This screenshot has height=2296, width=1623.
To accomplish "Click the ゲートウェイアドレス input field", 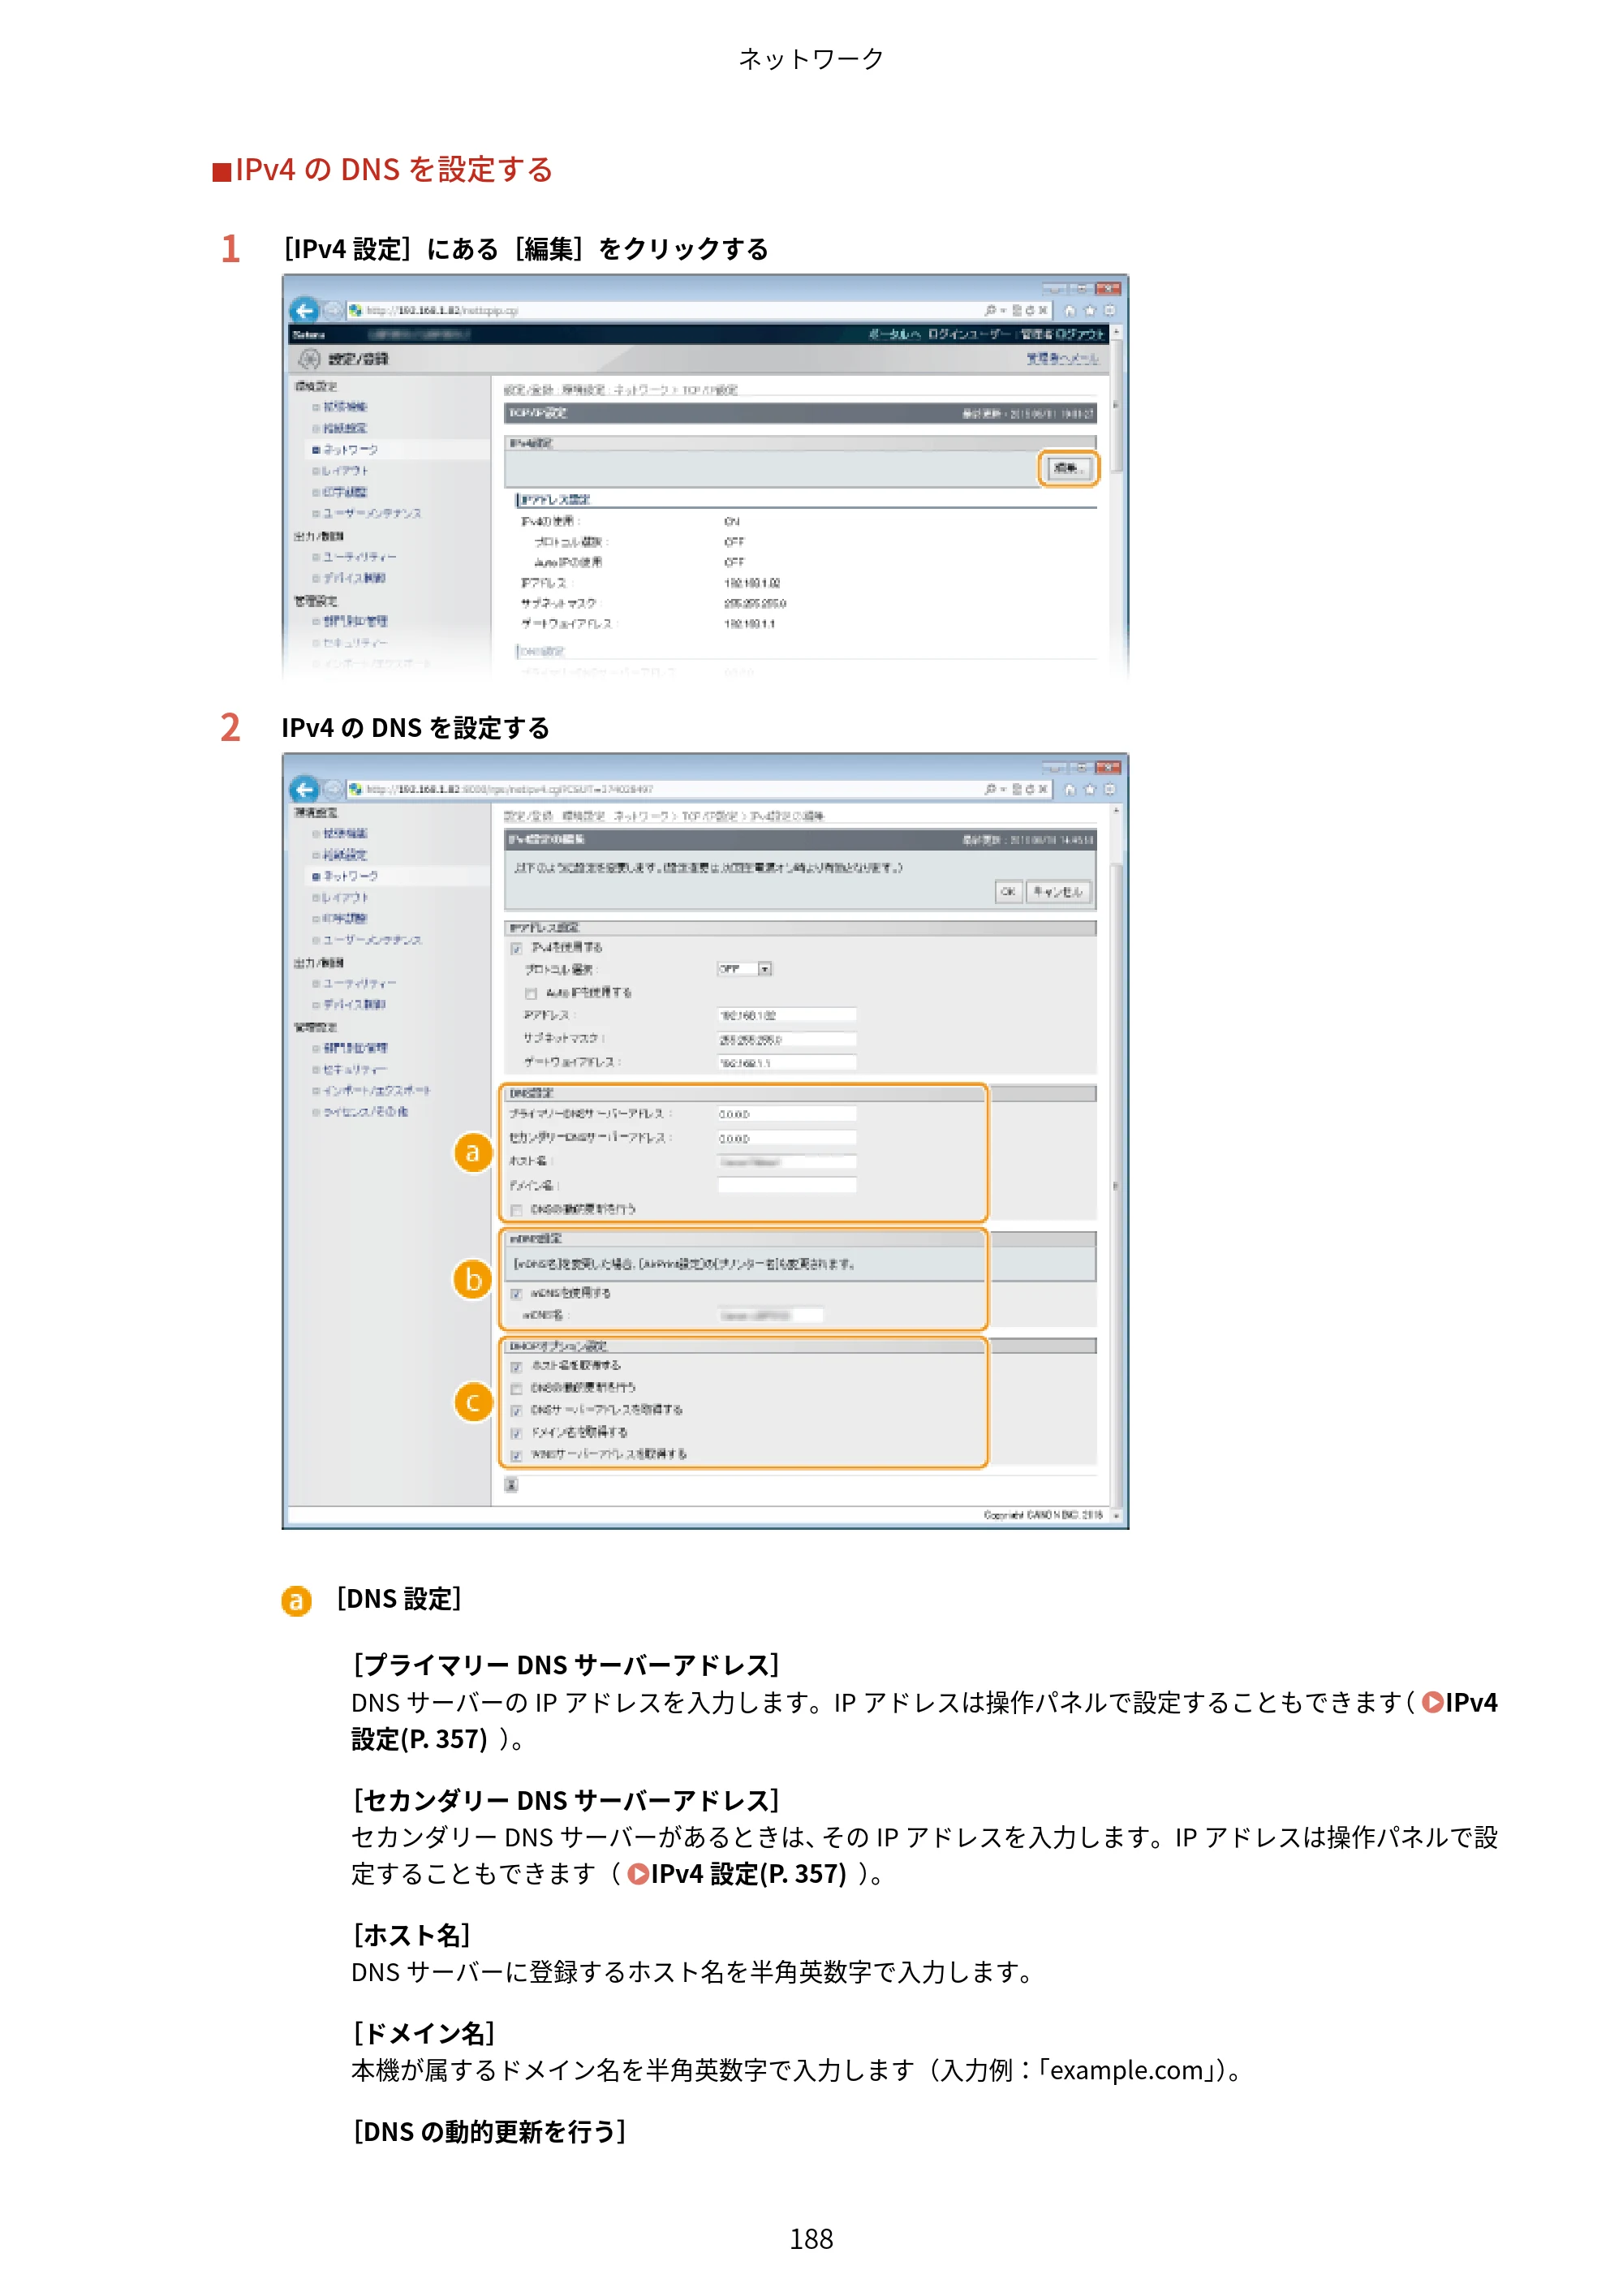I will tap(787, 1063).
